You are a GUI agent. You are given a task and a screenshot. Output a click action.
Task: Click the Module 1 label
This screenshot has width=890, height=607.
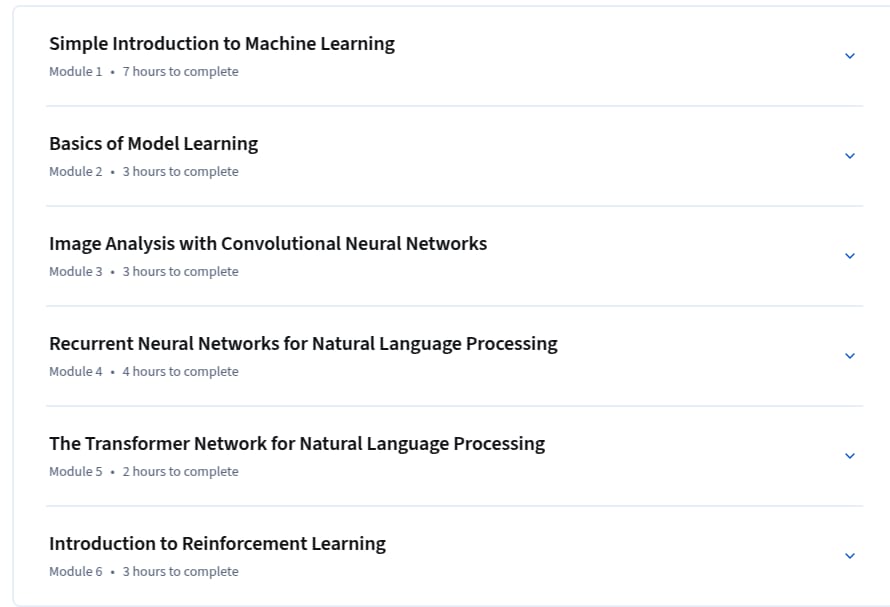75,72
